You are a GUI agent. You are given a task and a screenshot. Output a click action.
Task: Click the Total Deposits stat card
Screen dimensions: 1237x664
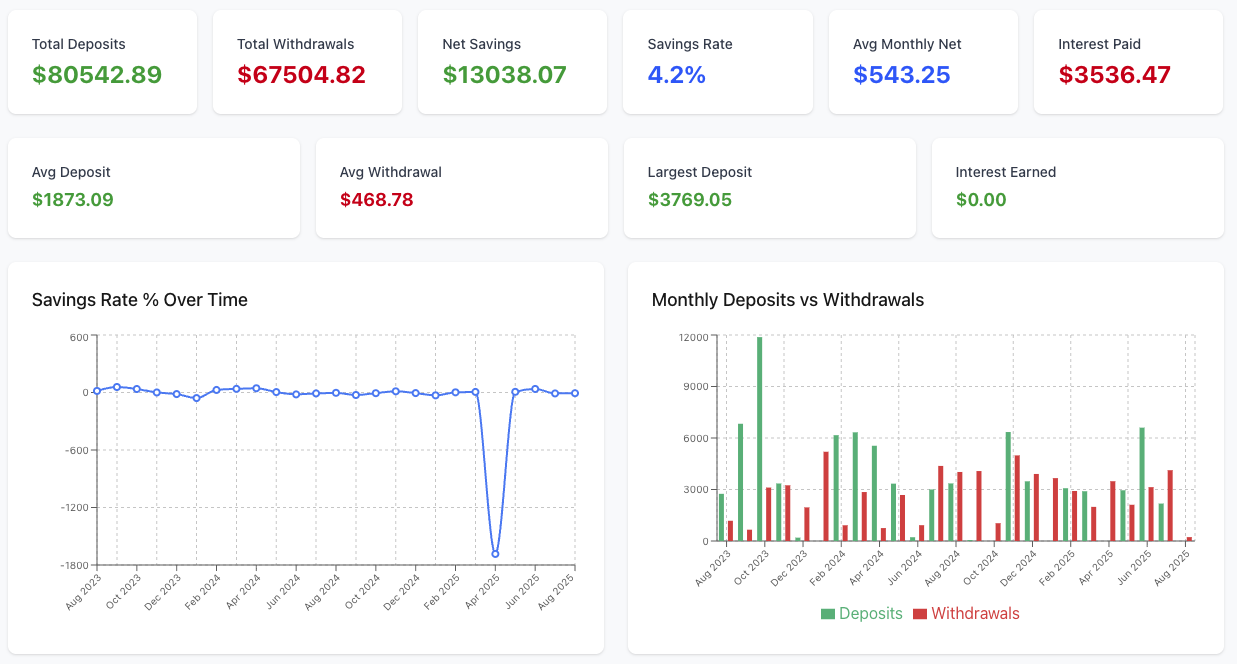pyautogui.click(x=102, y=61)
